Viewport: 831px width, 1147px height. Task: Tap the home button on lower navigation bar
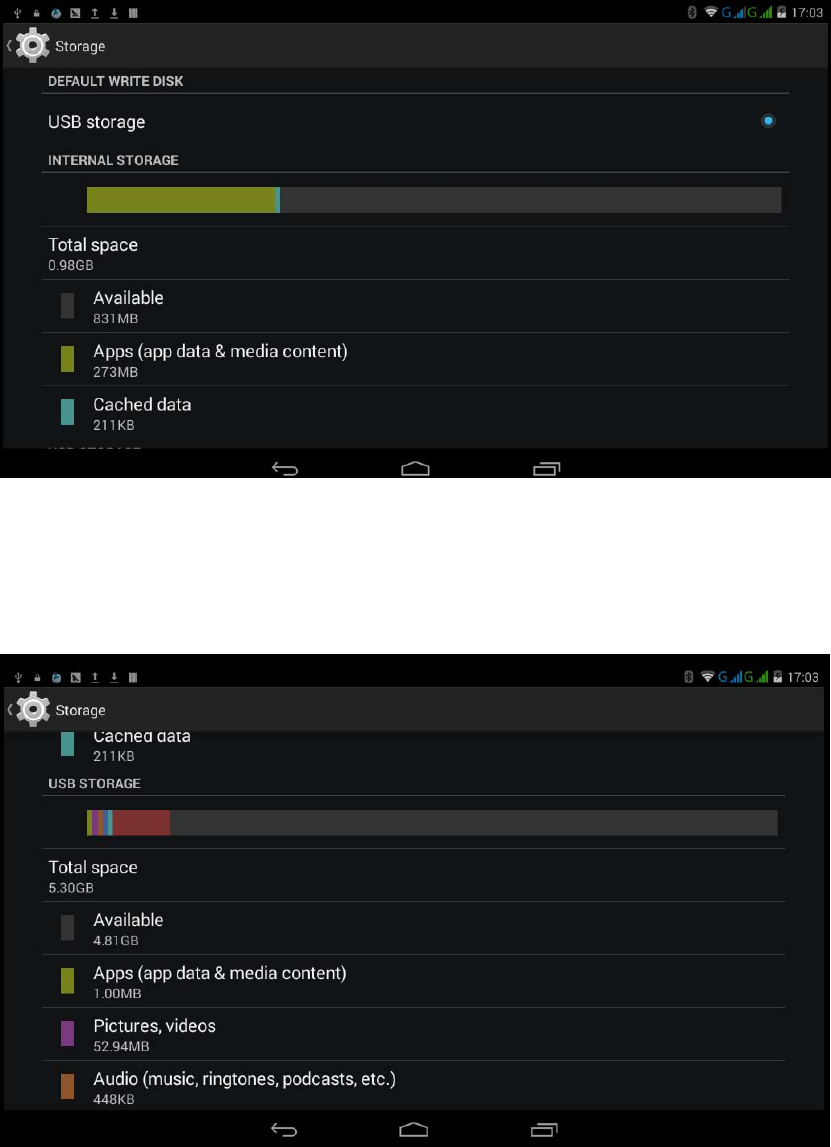point(415,1129)
